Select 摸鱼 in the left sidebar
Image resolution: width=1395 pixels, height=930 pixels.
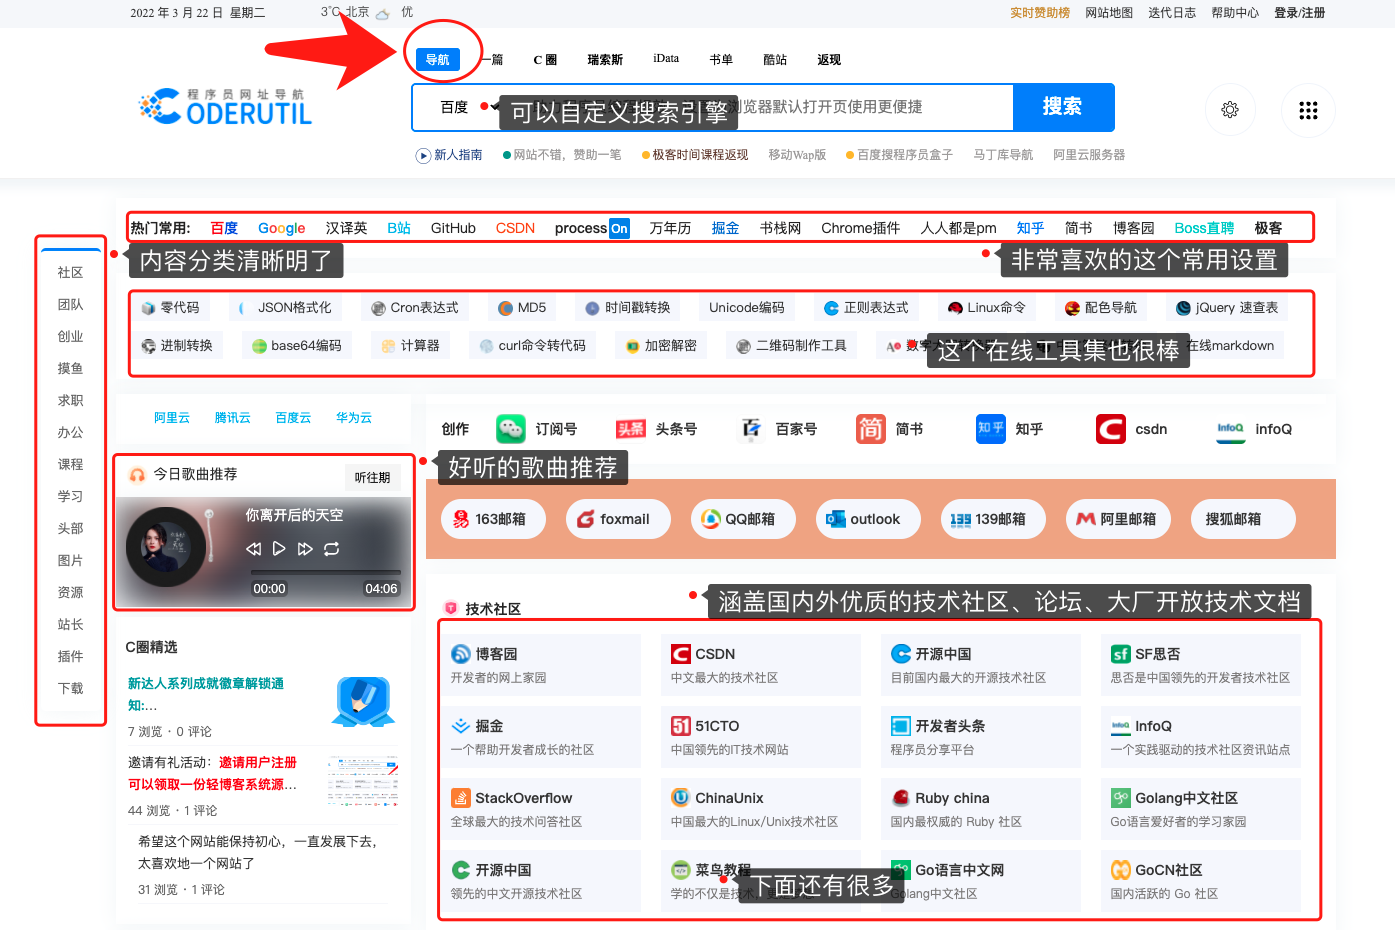tap(70, 369)
